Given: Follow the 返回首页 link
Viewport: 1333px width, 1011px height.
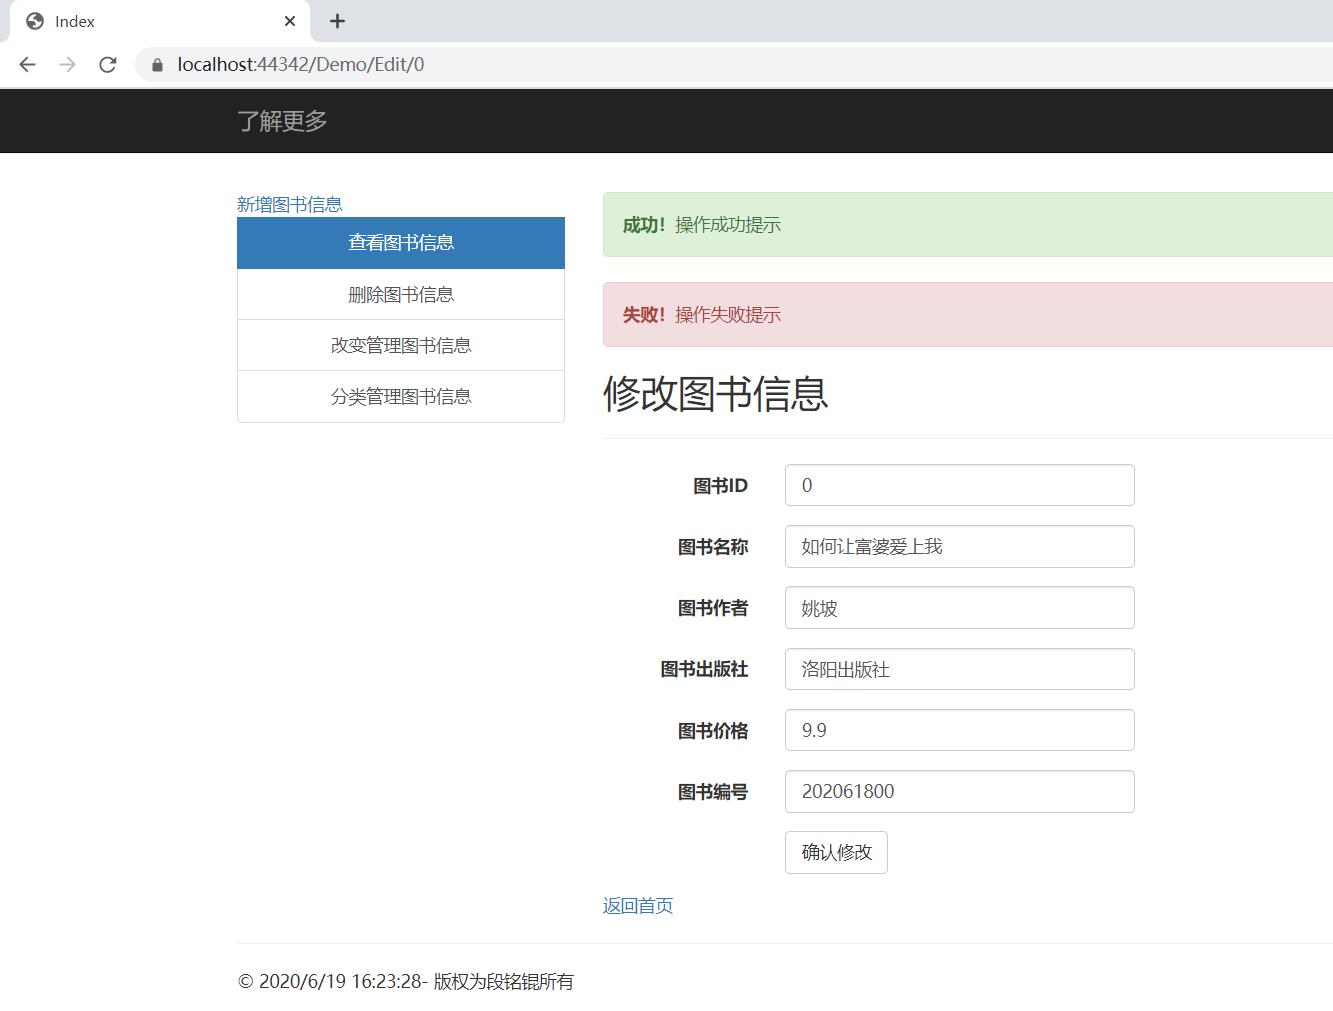Looking at the screenshot, I should pos(638,905).
